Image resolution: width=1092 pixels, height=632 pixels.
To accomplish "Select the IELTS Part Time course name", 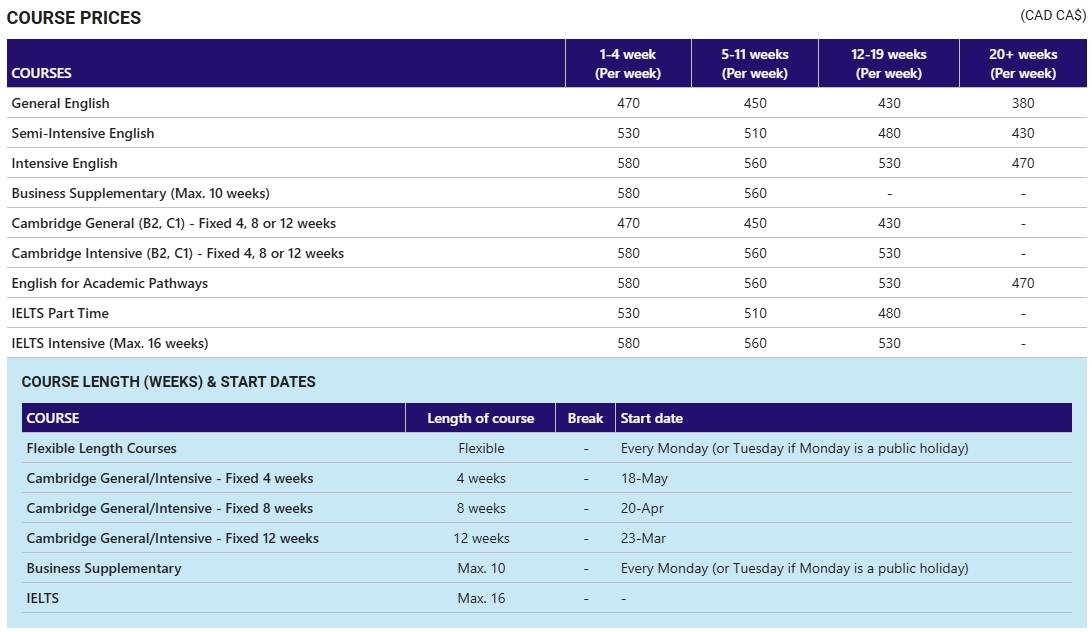I will coord(60,313).
